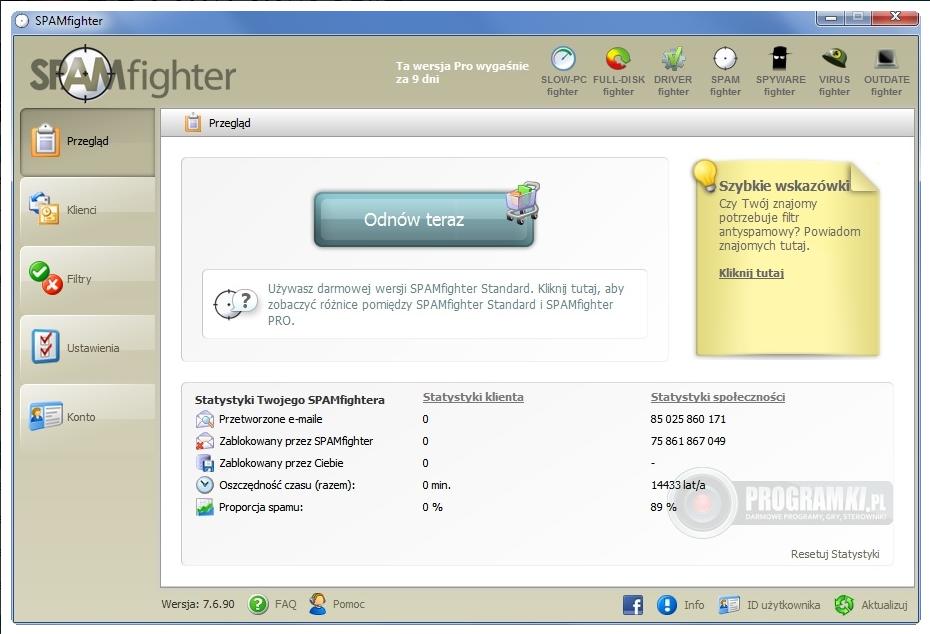Open DRIVER fighter tool
Screen dimensions: 930x634
(x=673, y=72)
